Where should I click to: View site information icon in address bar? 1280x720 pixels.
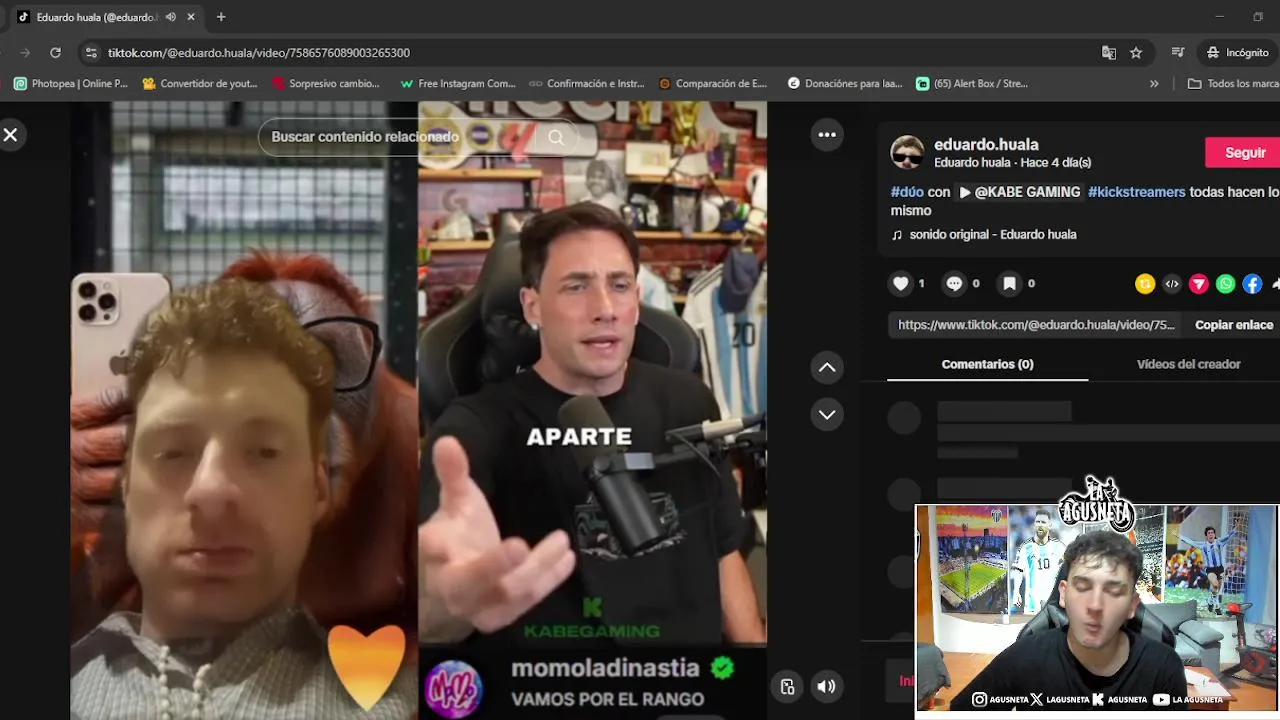[x=91, y=53]
